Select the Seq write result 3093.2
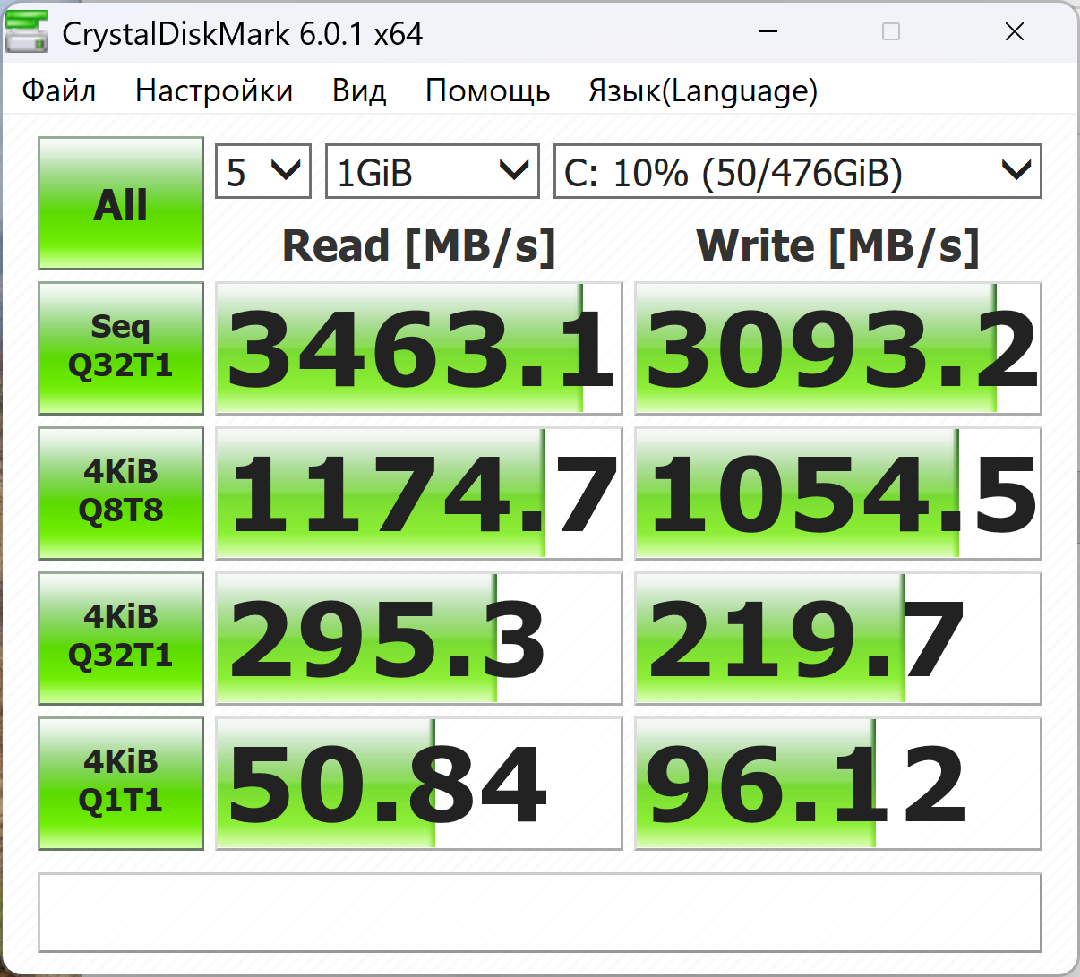 point(838,349)
